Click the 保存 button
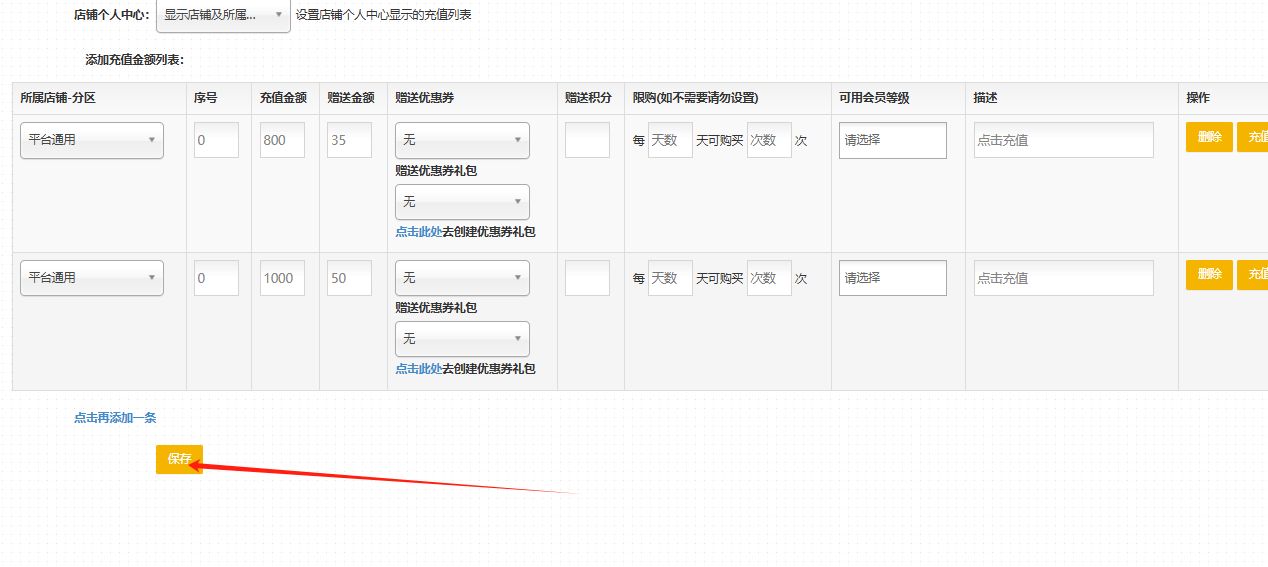Screen dimensions: 1268x567 coord(179,459)
